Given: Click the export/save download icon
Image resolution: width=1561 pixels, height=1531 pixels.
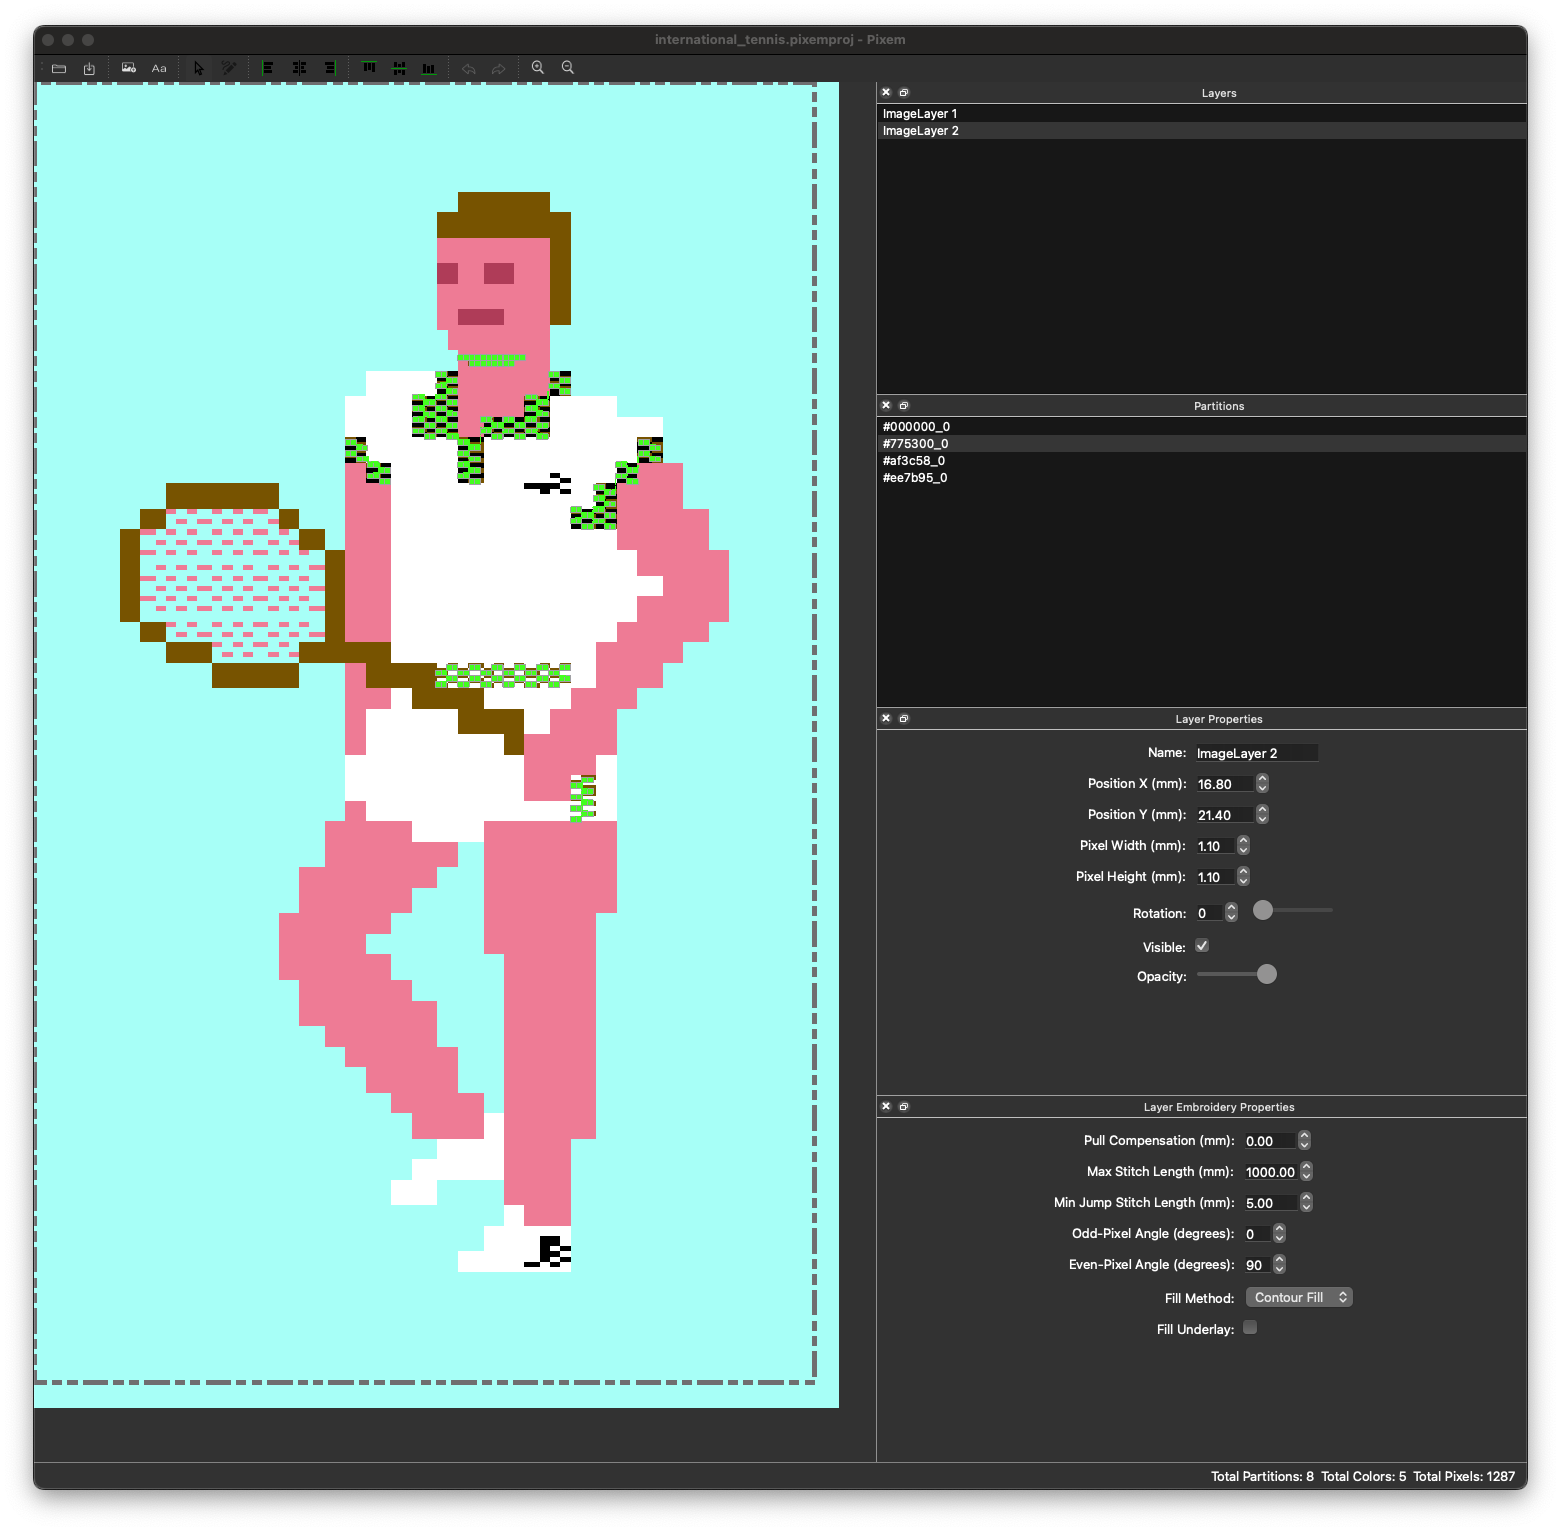Looking at the screenshot, I should 89,68.
